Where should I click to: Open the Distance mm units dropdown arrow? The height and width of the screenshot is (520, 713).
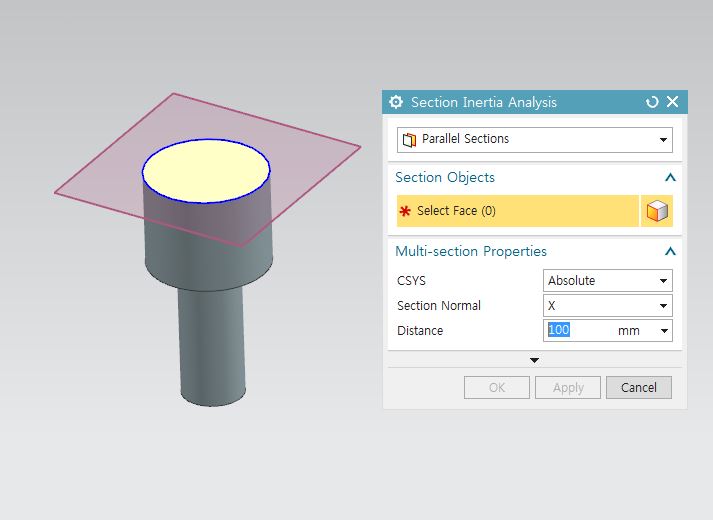tap(663, 331)
